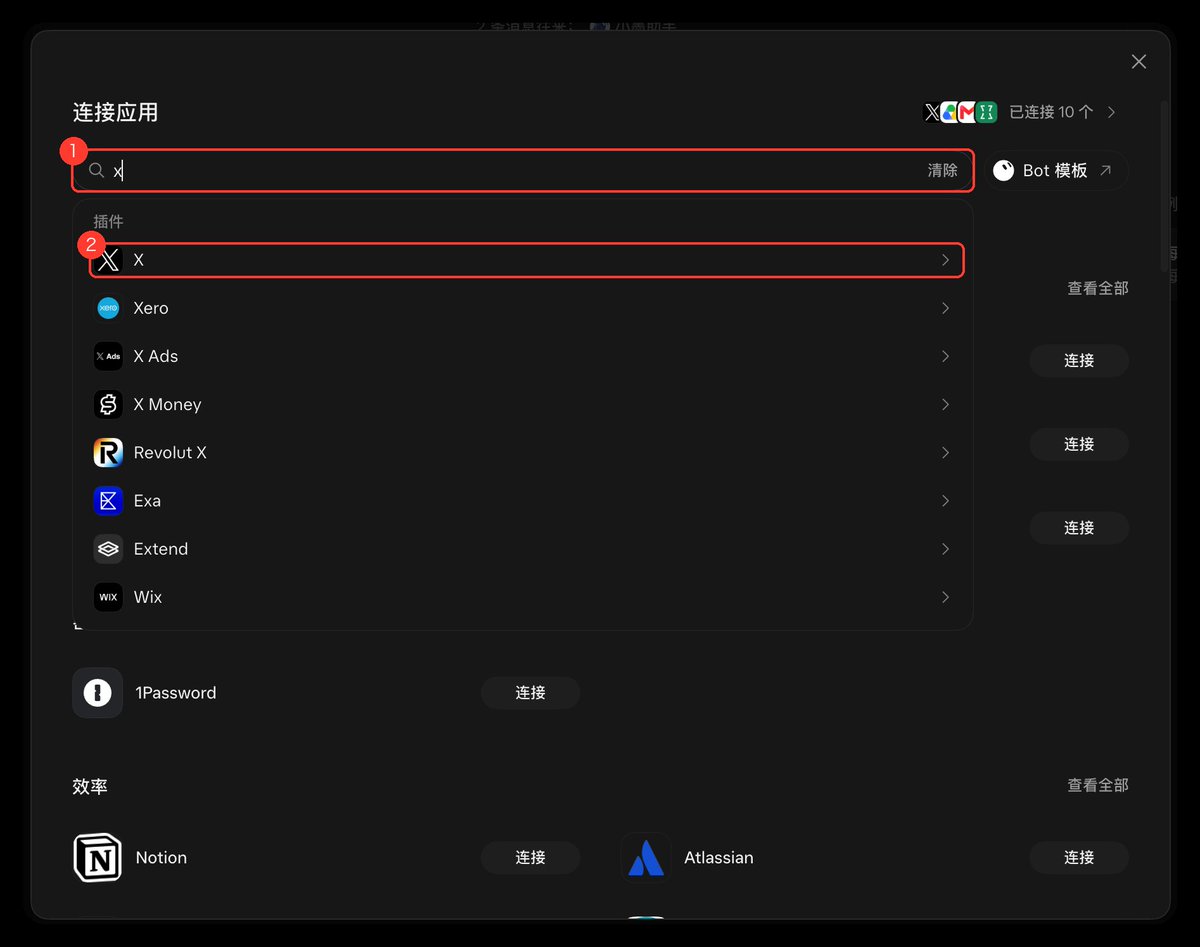Screen dimensions: 1200x947
Task: Clear the search with 清除
Action: coord(942,171)
